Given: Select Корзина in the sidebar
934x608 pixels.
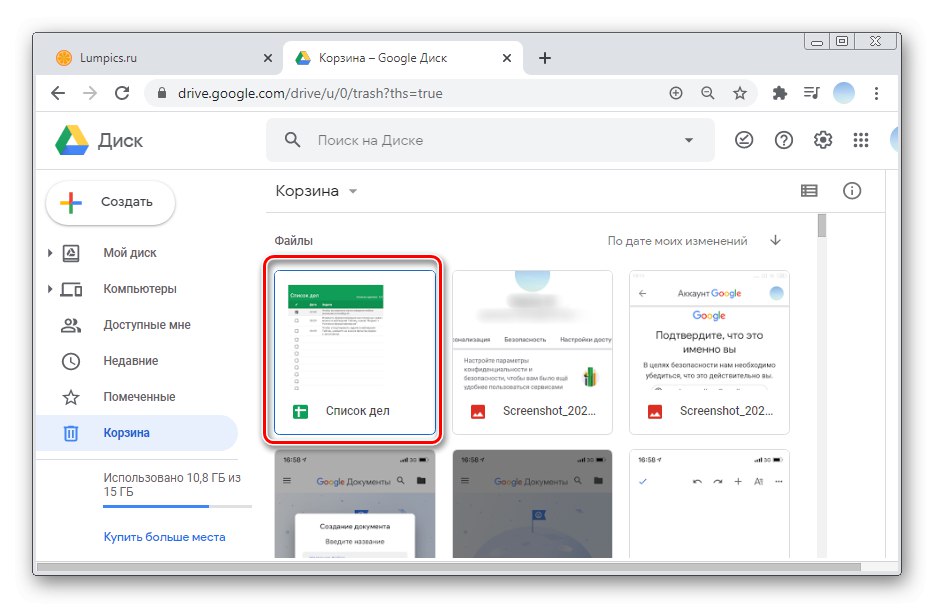Looking at the screenshot, I should click(x=136, y=433).
